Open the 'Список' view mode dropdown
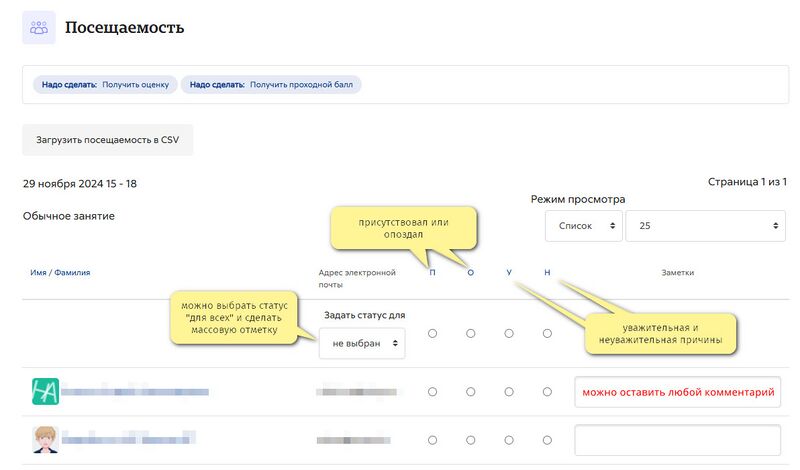 coord(584,226)
